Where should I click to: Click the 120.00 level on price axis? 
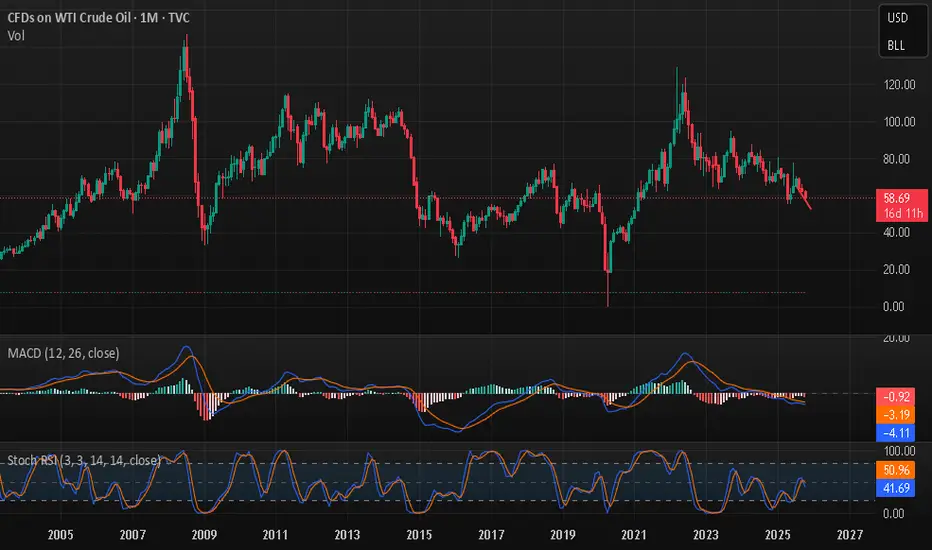[x=898, y=85]
